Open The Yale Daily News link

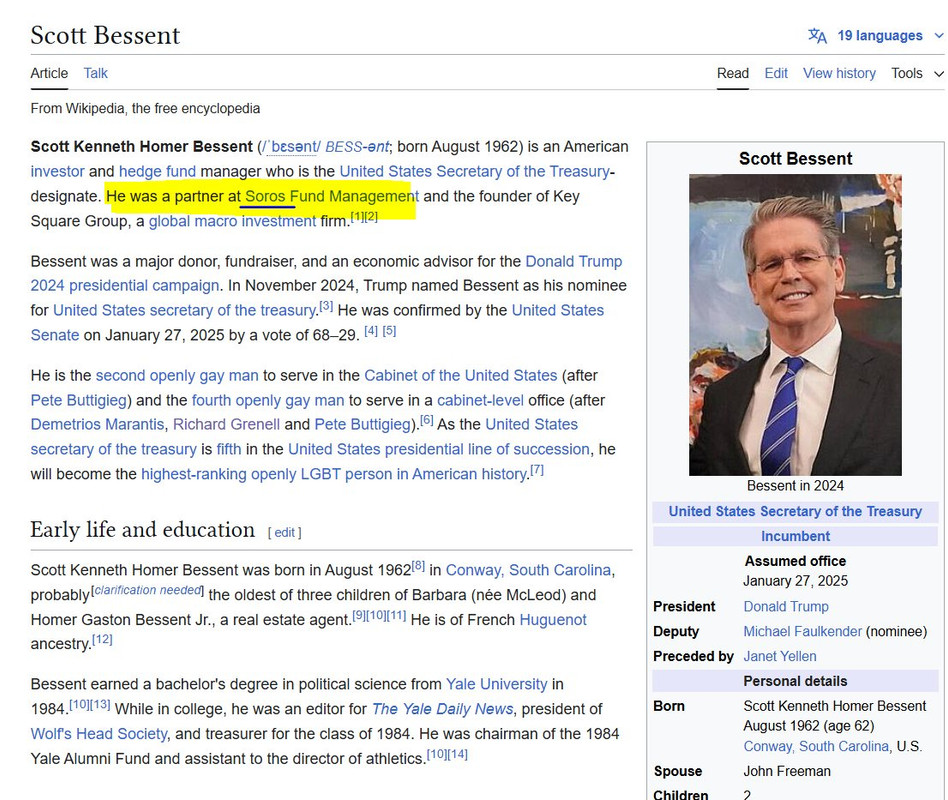(443, 709)
